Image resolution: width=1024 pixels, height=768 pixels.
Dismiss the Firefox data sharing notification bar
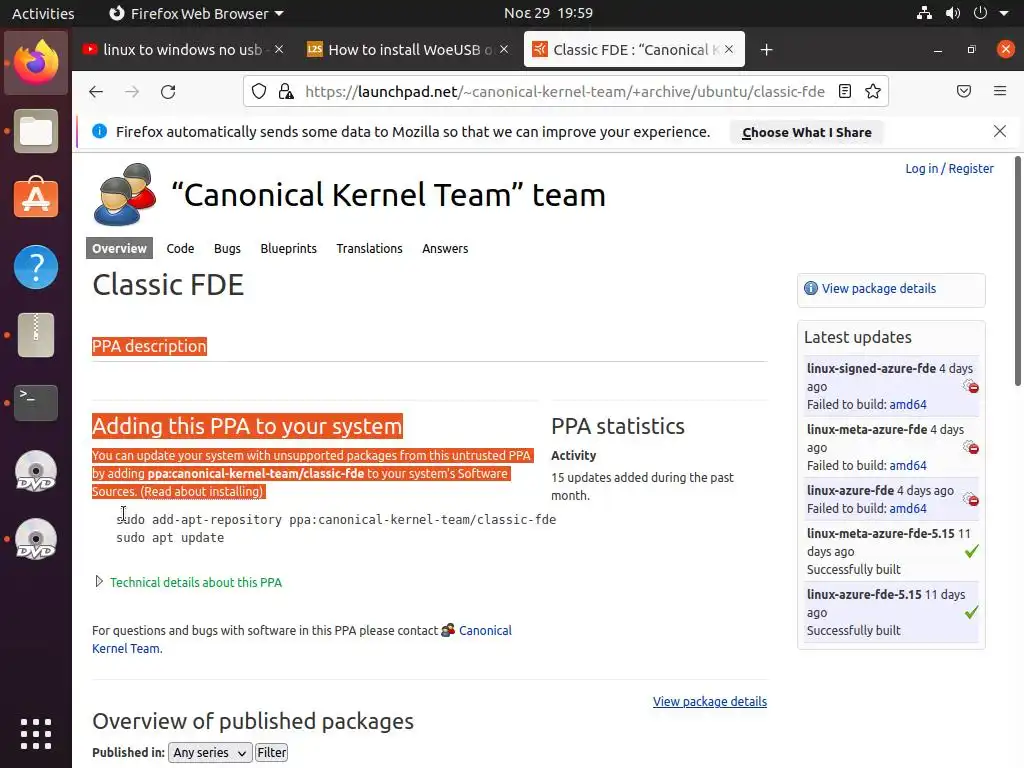click(x=1000, y=131)
